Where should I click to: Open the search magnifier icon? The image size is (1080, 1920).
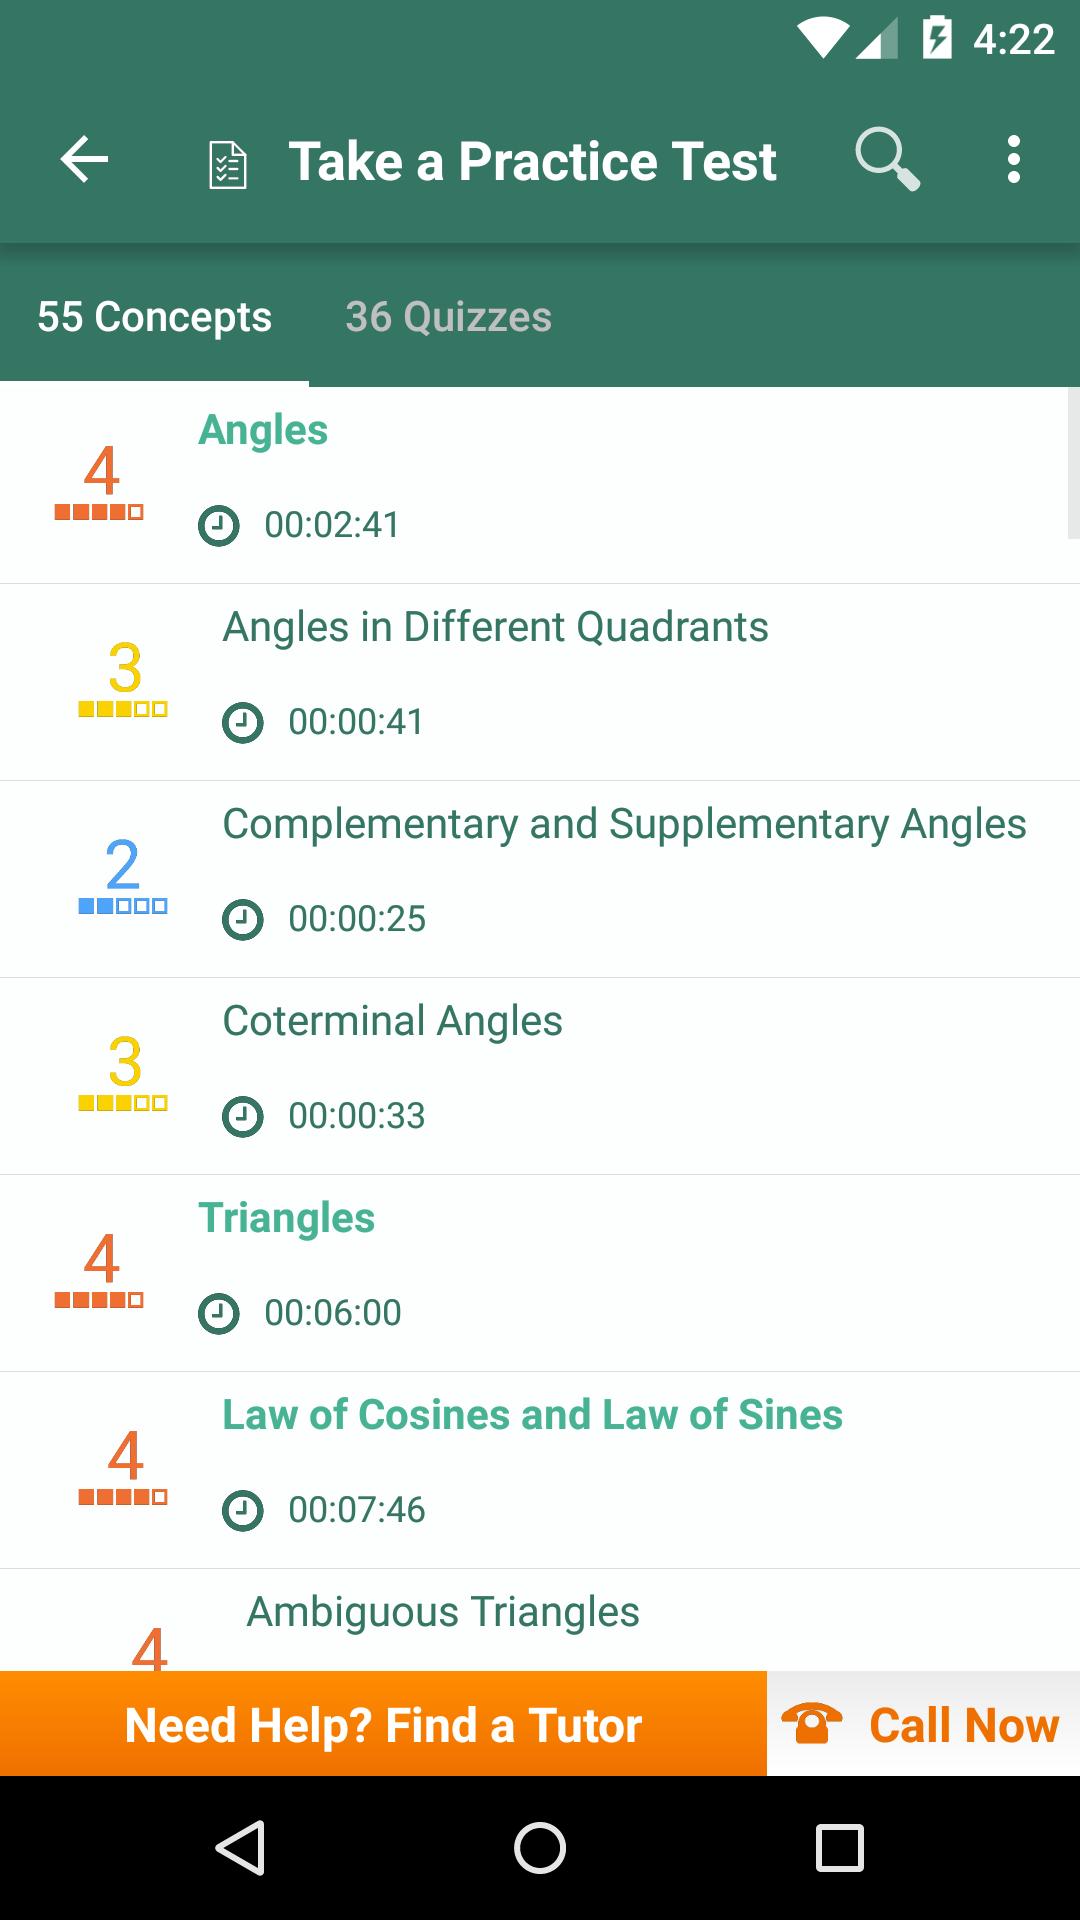click(x=887, y=160)
